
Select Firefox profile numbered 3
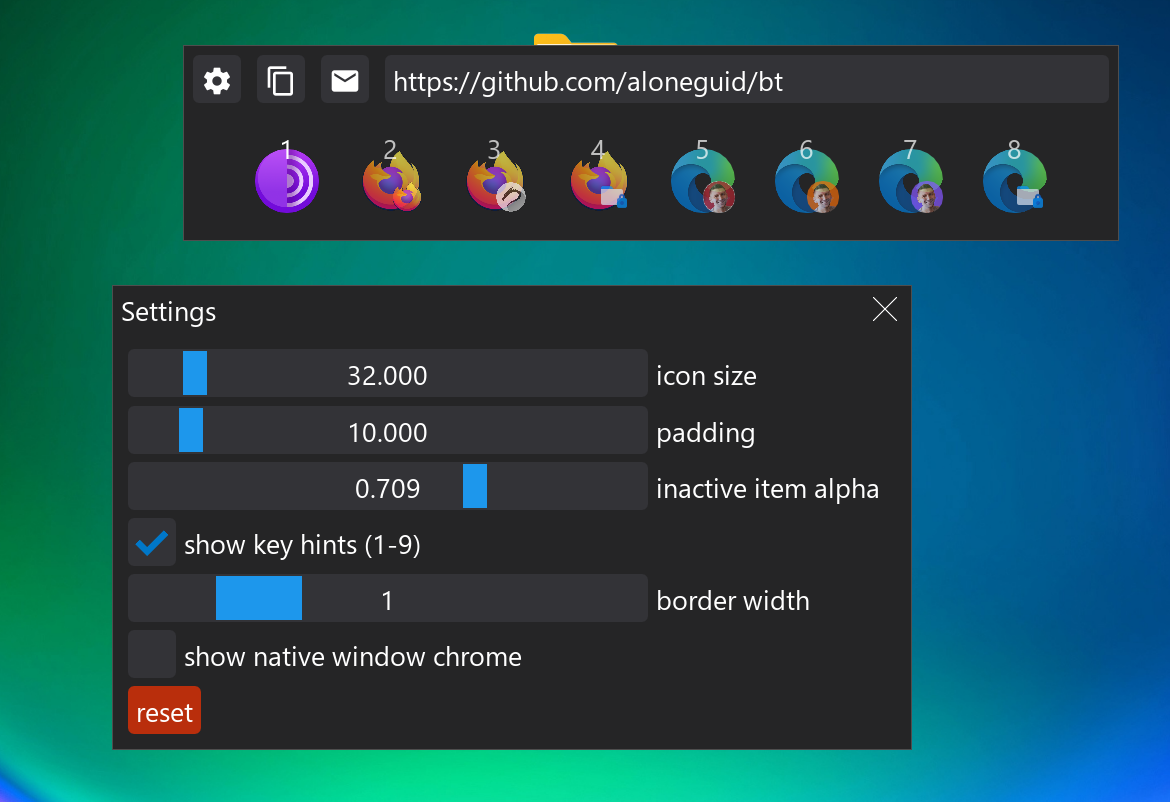click(x=495, y=181)
